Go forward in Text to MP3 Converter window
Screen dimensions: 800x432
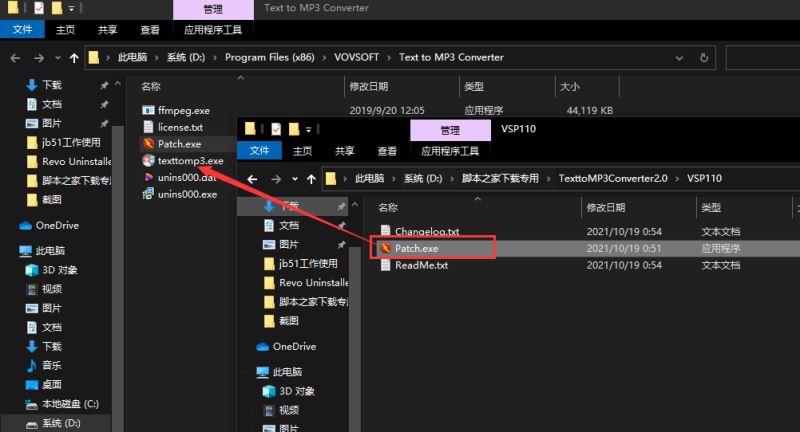tap(39, 58)
